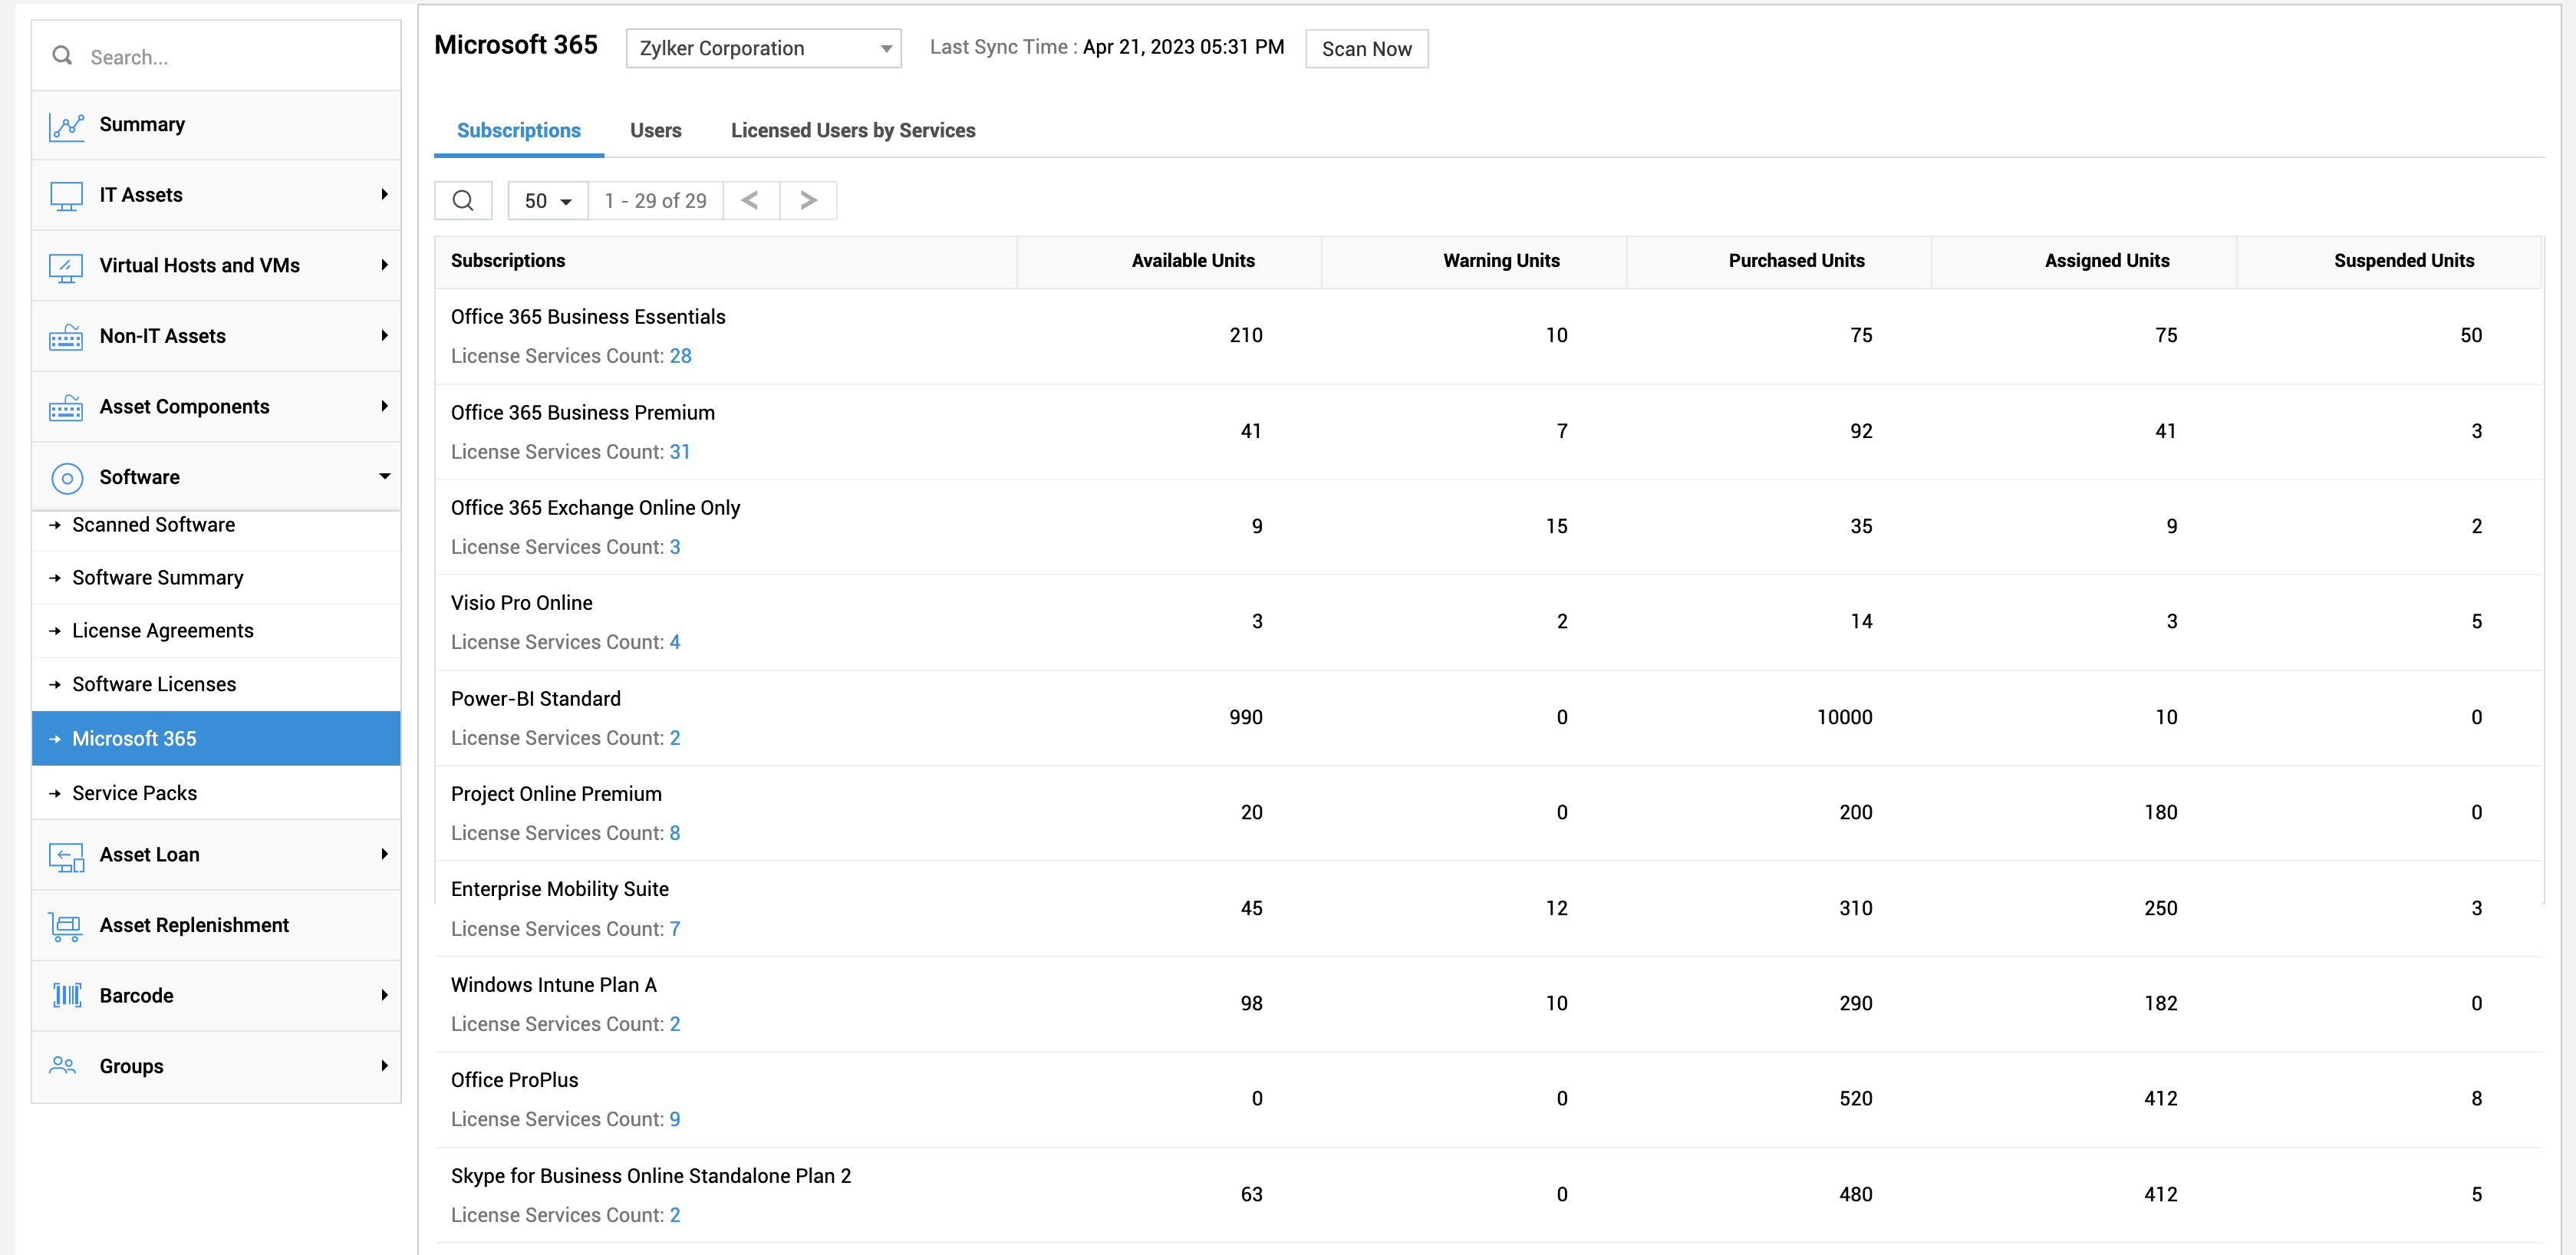Click the Barcode icon in sidebar
This screenshot has width=2576, height=1255.
[66, 996]
